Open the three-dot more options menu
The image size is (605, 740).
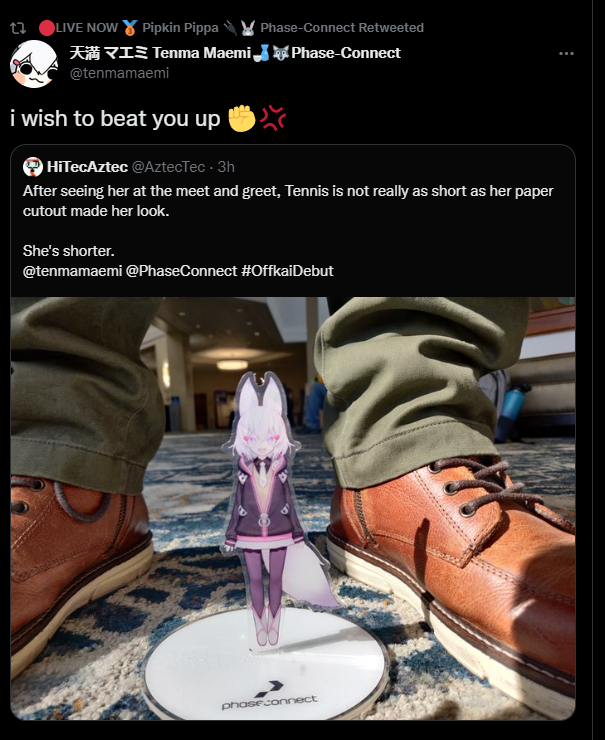566,53
